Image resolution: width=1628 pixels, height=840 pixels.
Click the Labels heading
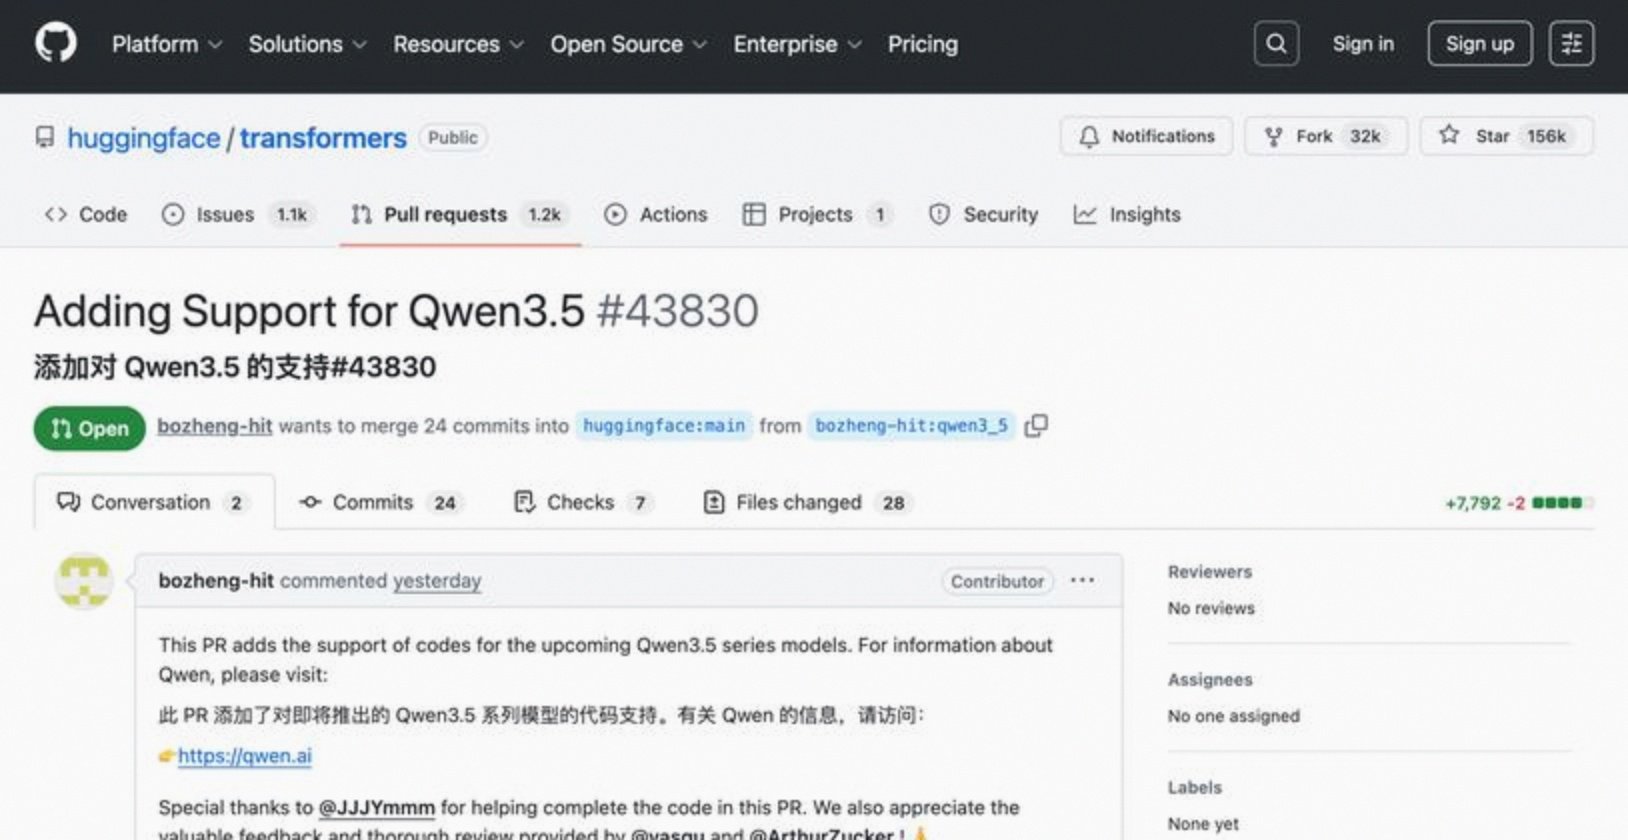[1195, 788]
